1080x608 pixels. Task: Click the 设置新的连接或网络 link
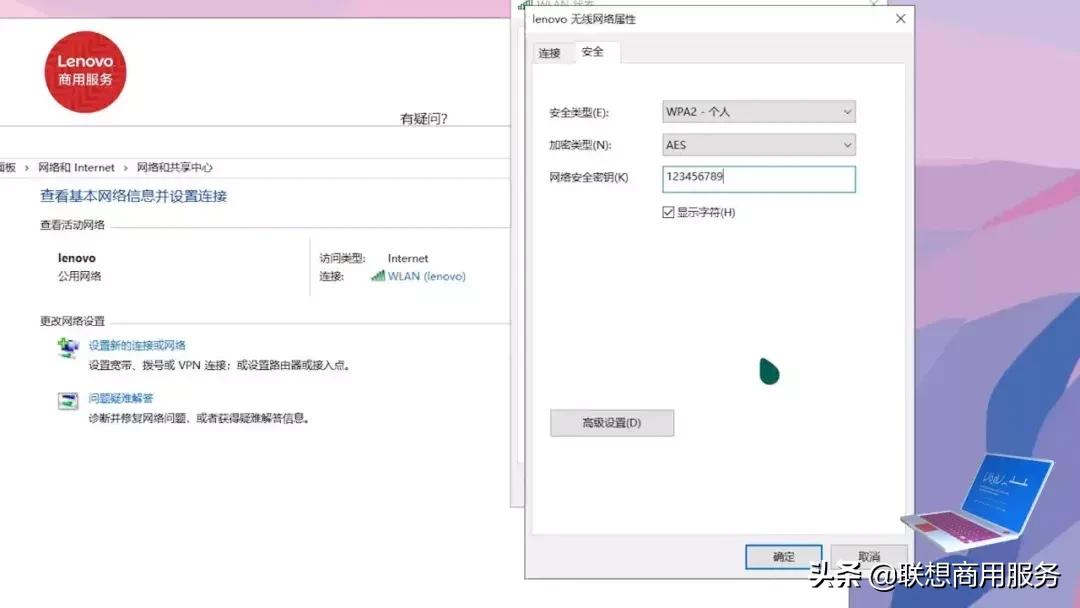tap(137, 347)
